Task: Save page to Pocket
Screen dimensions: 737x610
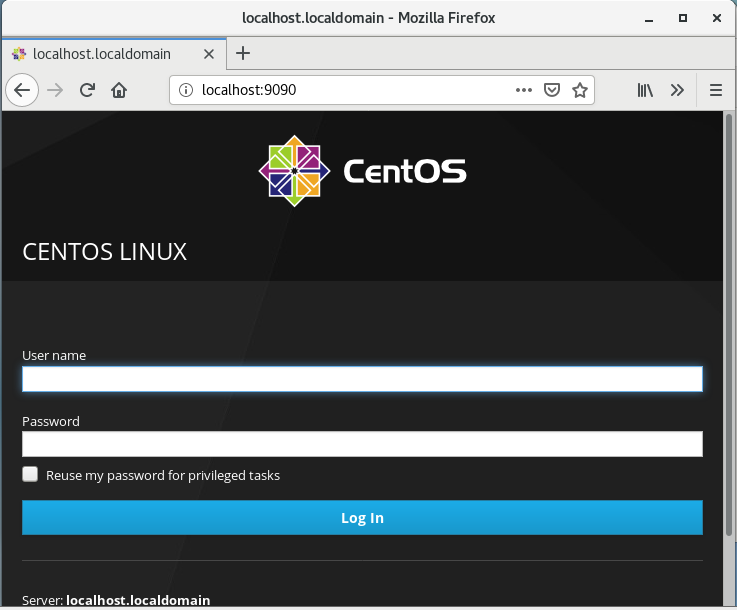Action: [551, 90]
